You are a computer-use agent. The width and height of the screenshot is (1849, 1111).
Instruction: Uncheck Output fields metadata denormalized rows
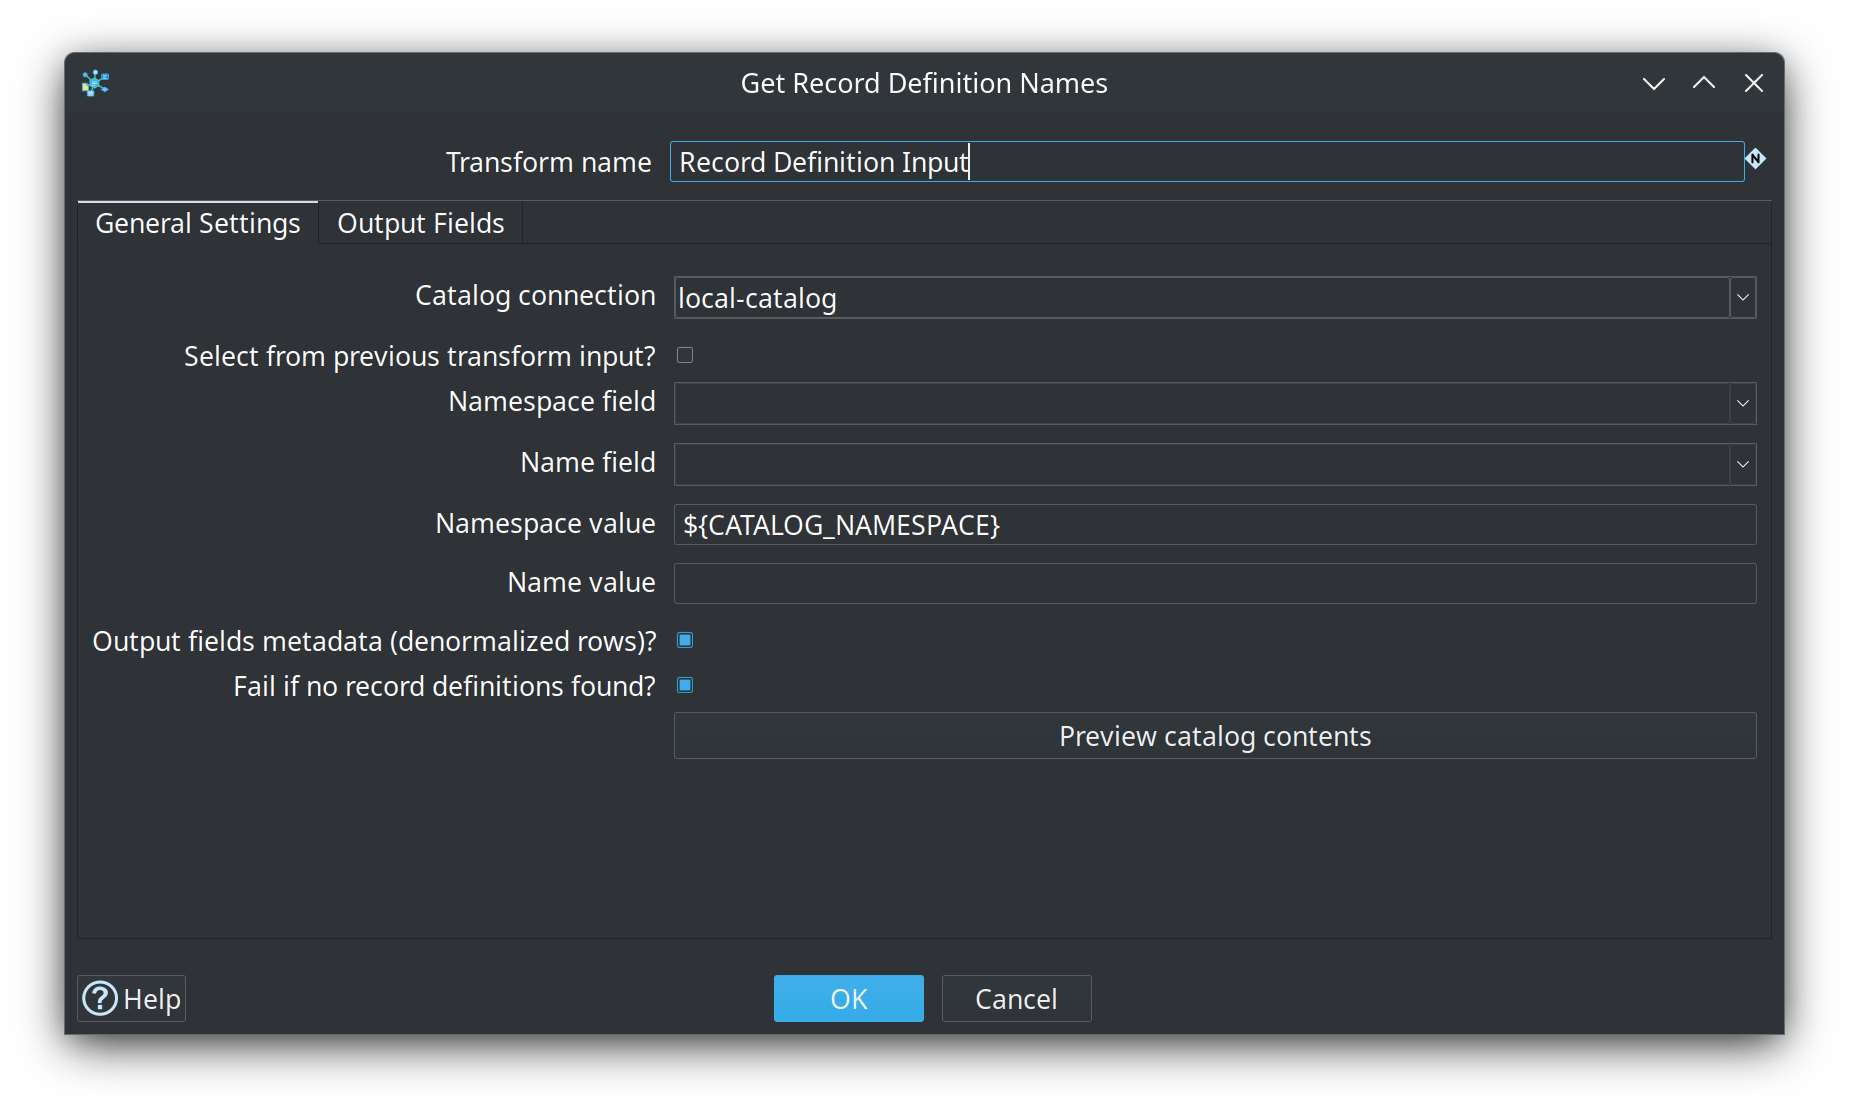[x=685, y=640]
